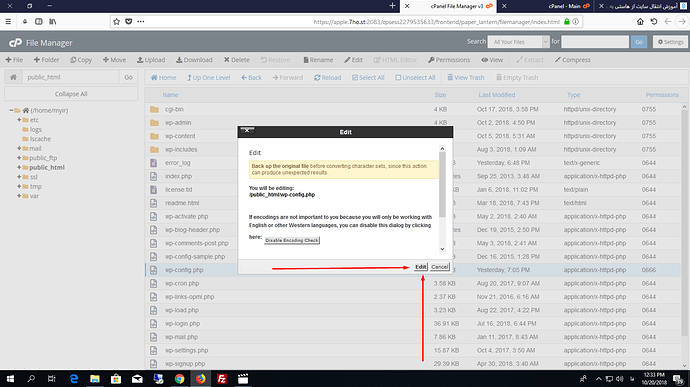Click the Download toolbar button
Viewport: 690px width, 387px height.
click(x=194, y=60)
